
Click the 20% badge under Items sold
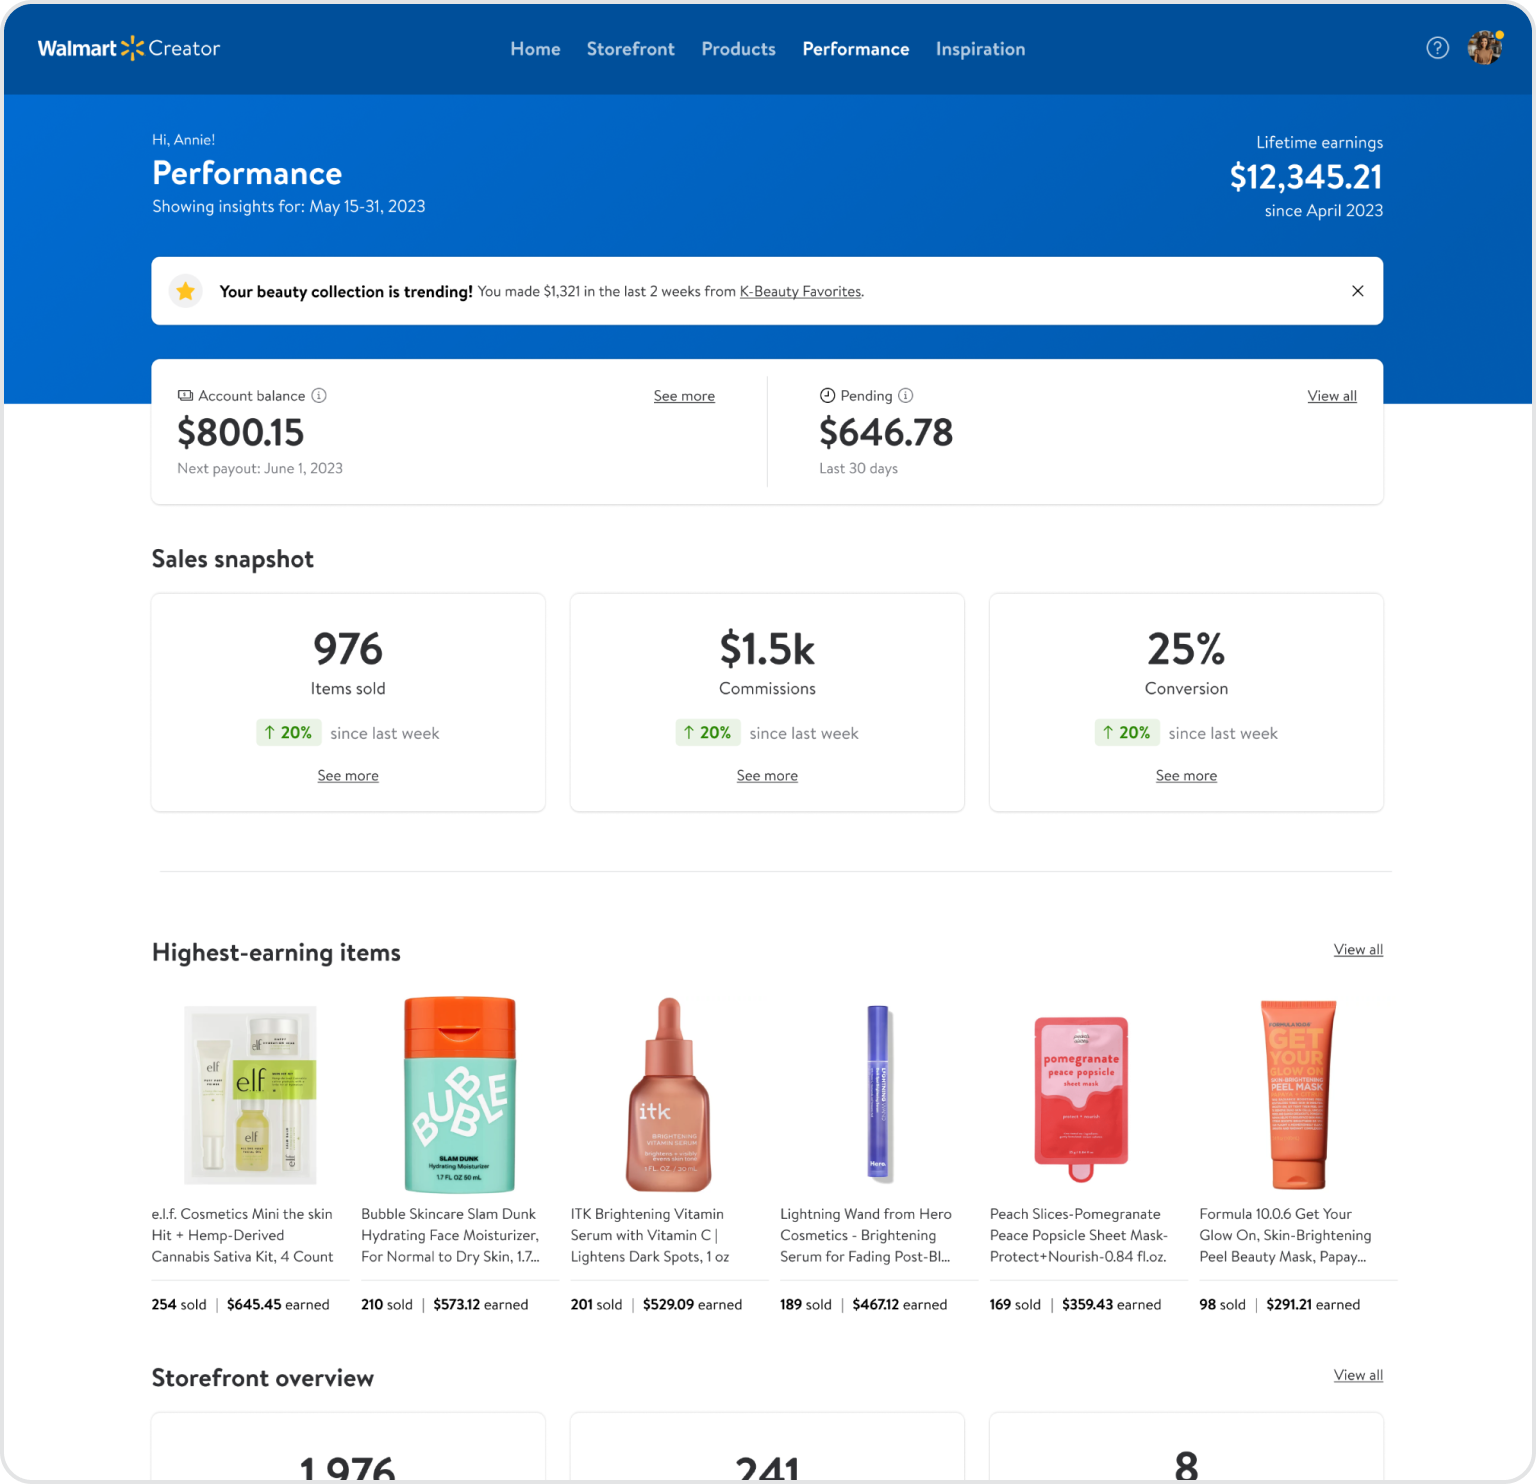[288, 733]
